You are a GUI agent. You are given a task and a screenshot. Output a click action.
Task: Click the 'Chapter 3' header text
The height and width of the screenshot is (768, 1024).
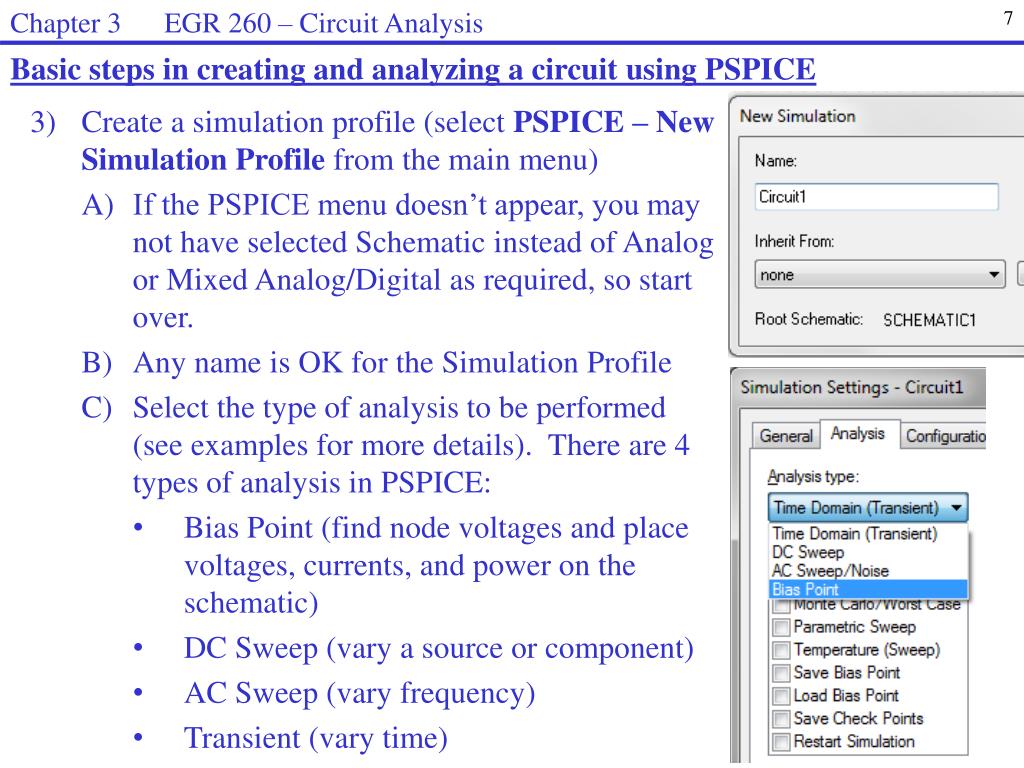pos(65,24)
